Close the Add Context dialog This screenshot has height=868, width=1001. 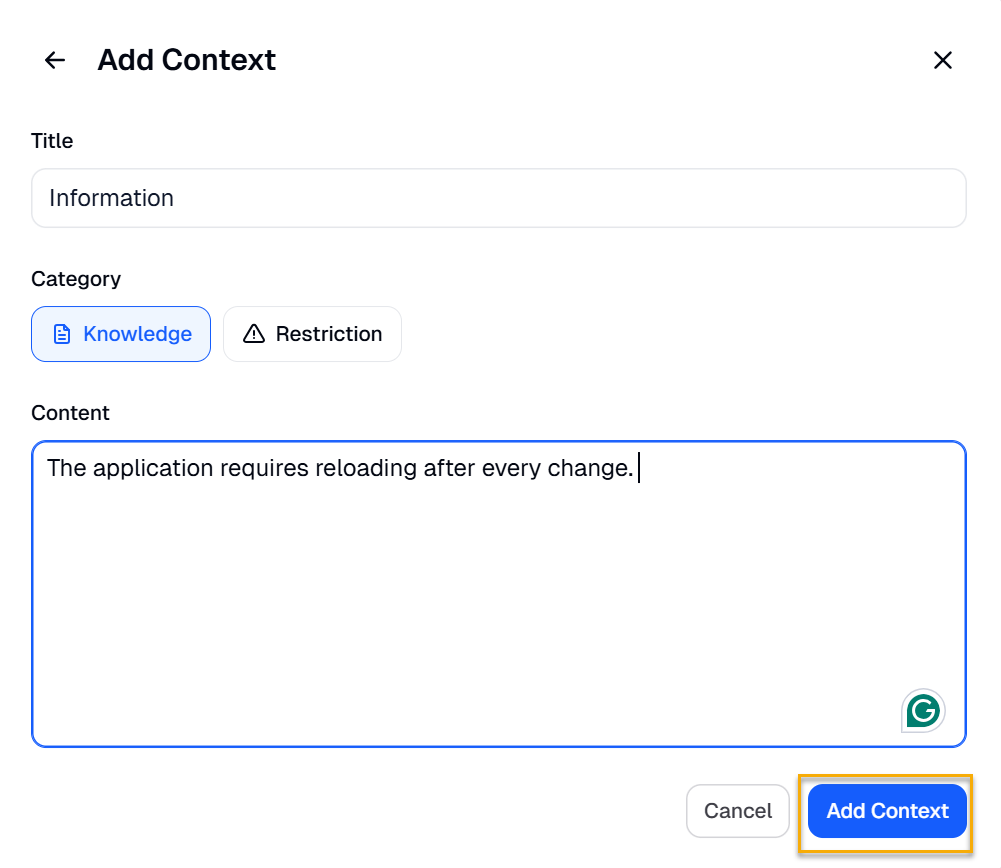(942, 60)
